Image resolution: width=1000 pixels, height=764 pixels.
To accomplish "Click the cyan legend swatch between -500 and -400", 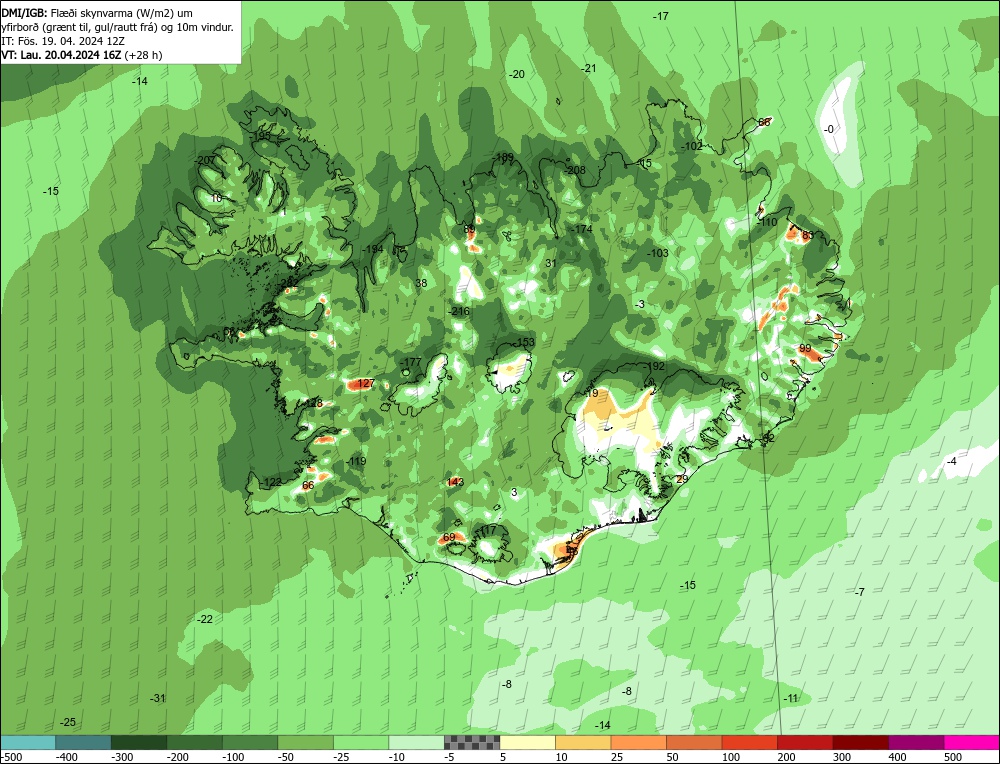I will (x=27, y=742).
